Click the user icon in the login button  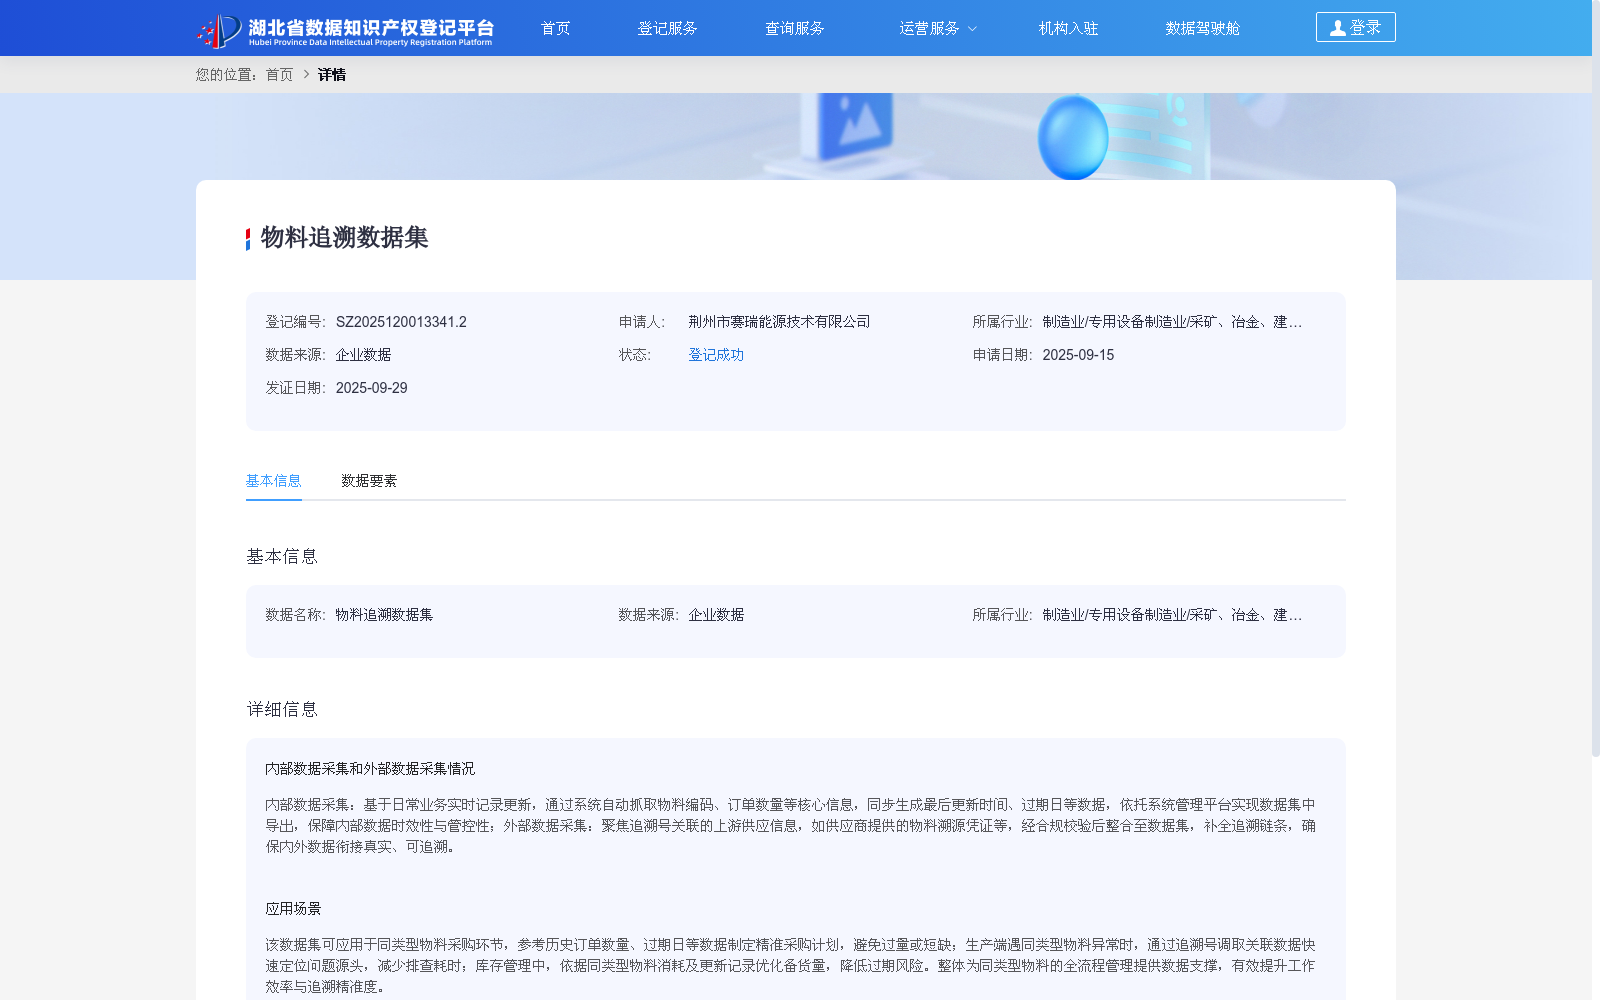point(1337,28)
